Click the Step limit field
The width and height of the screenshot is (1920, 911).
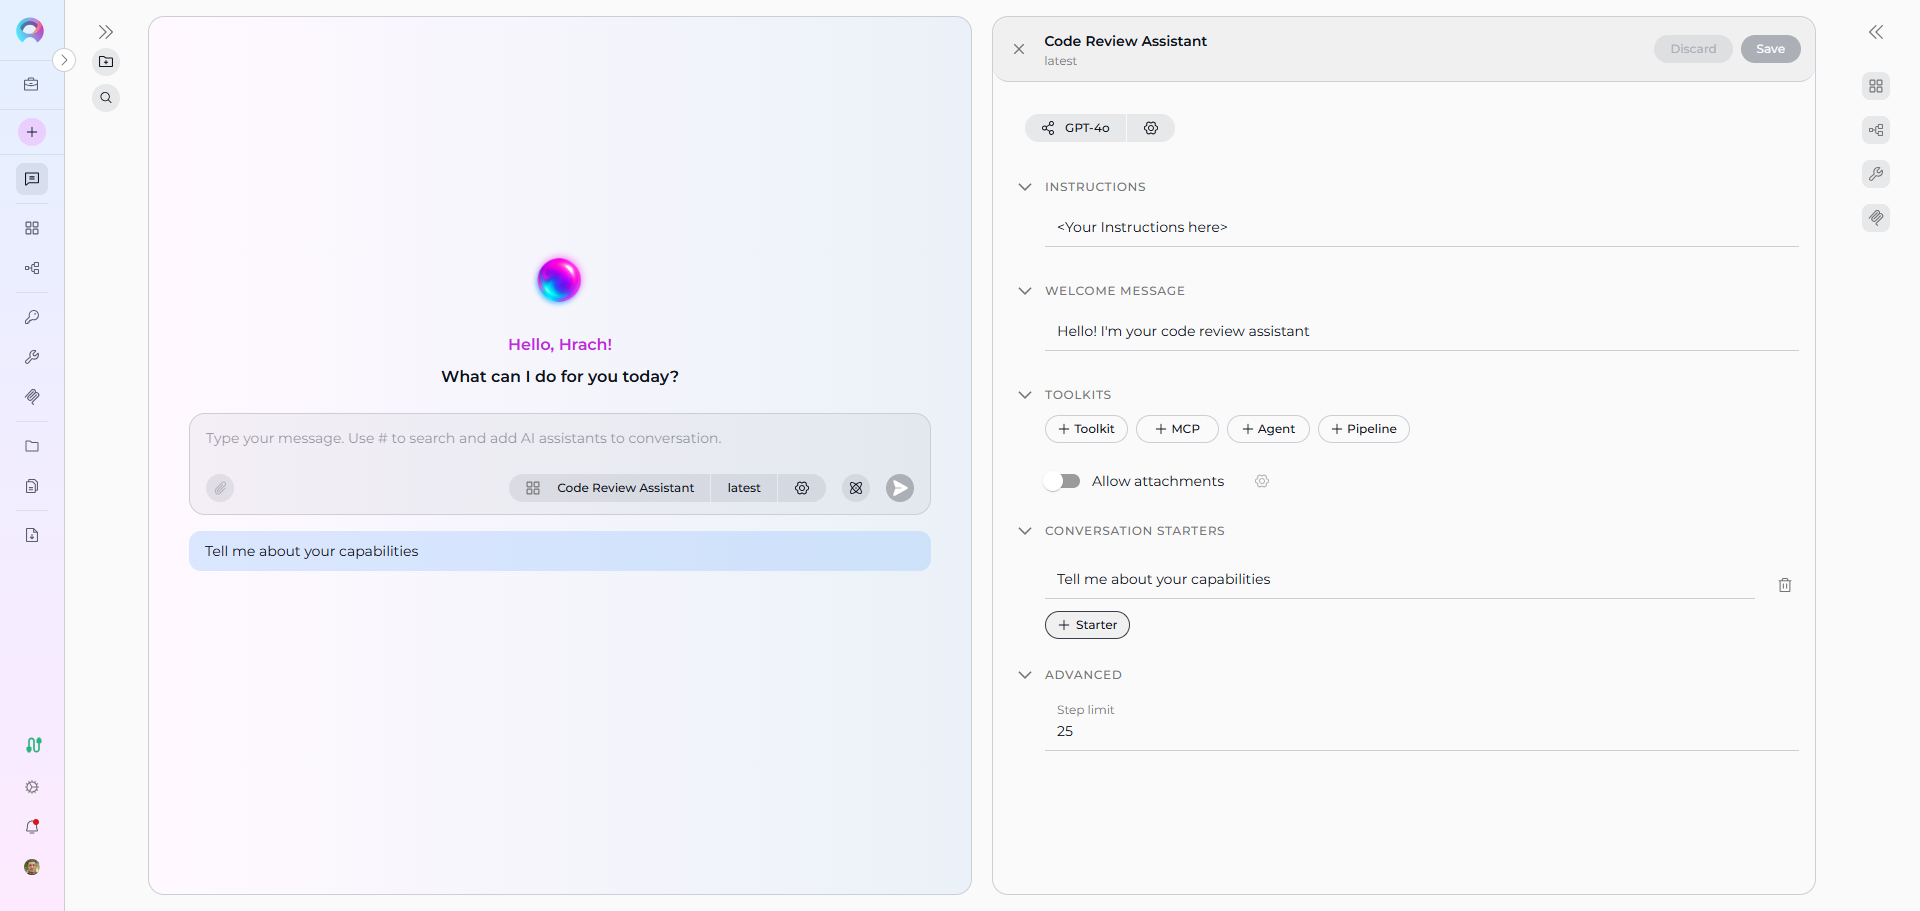[1420, 731]
